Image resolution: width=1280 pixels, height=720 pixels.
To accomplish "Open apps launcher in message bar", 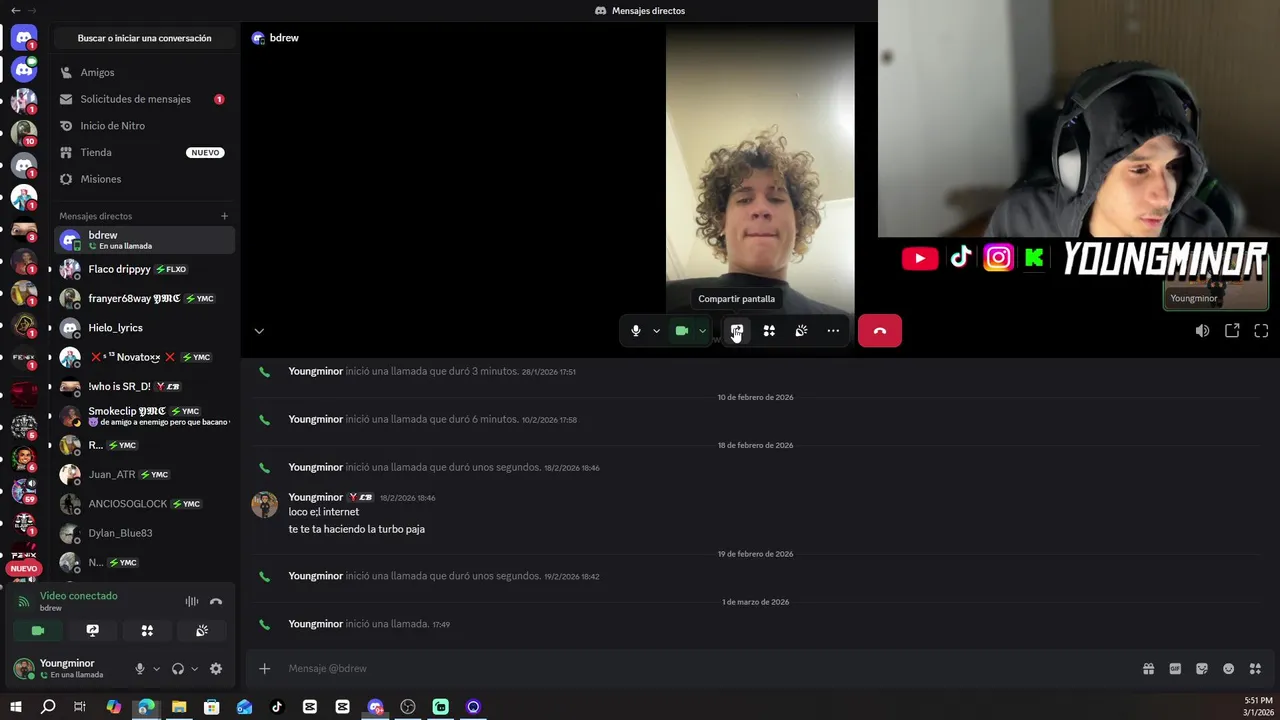I will pos(1256,669).
